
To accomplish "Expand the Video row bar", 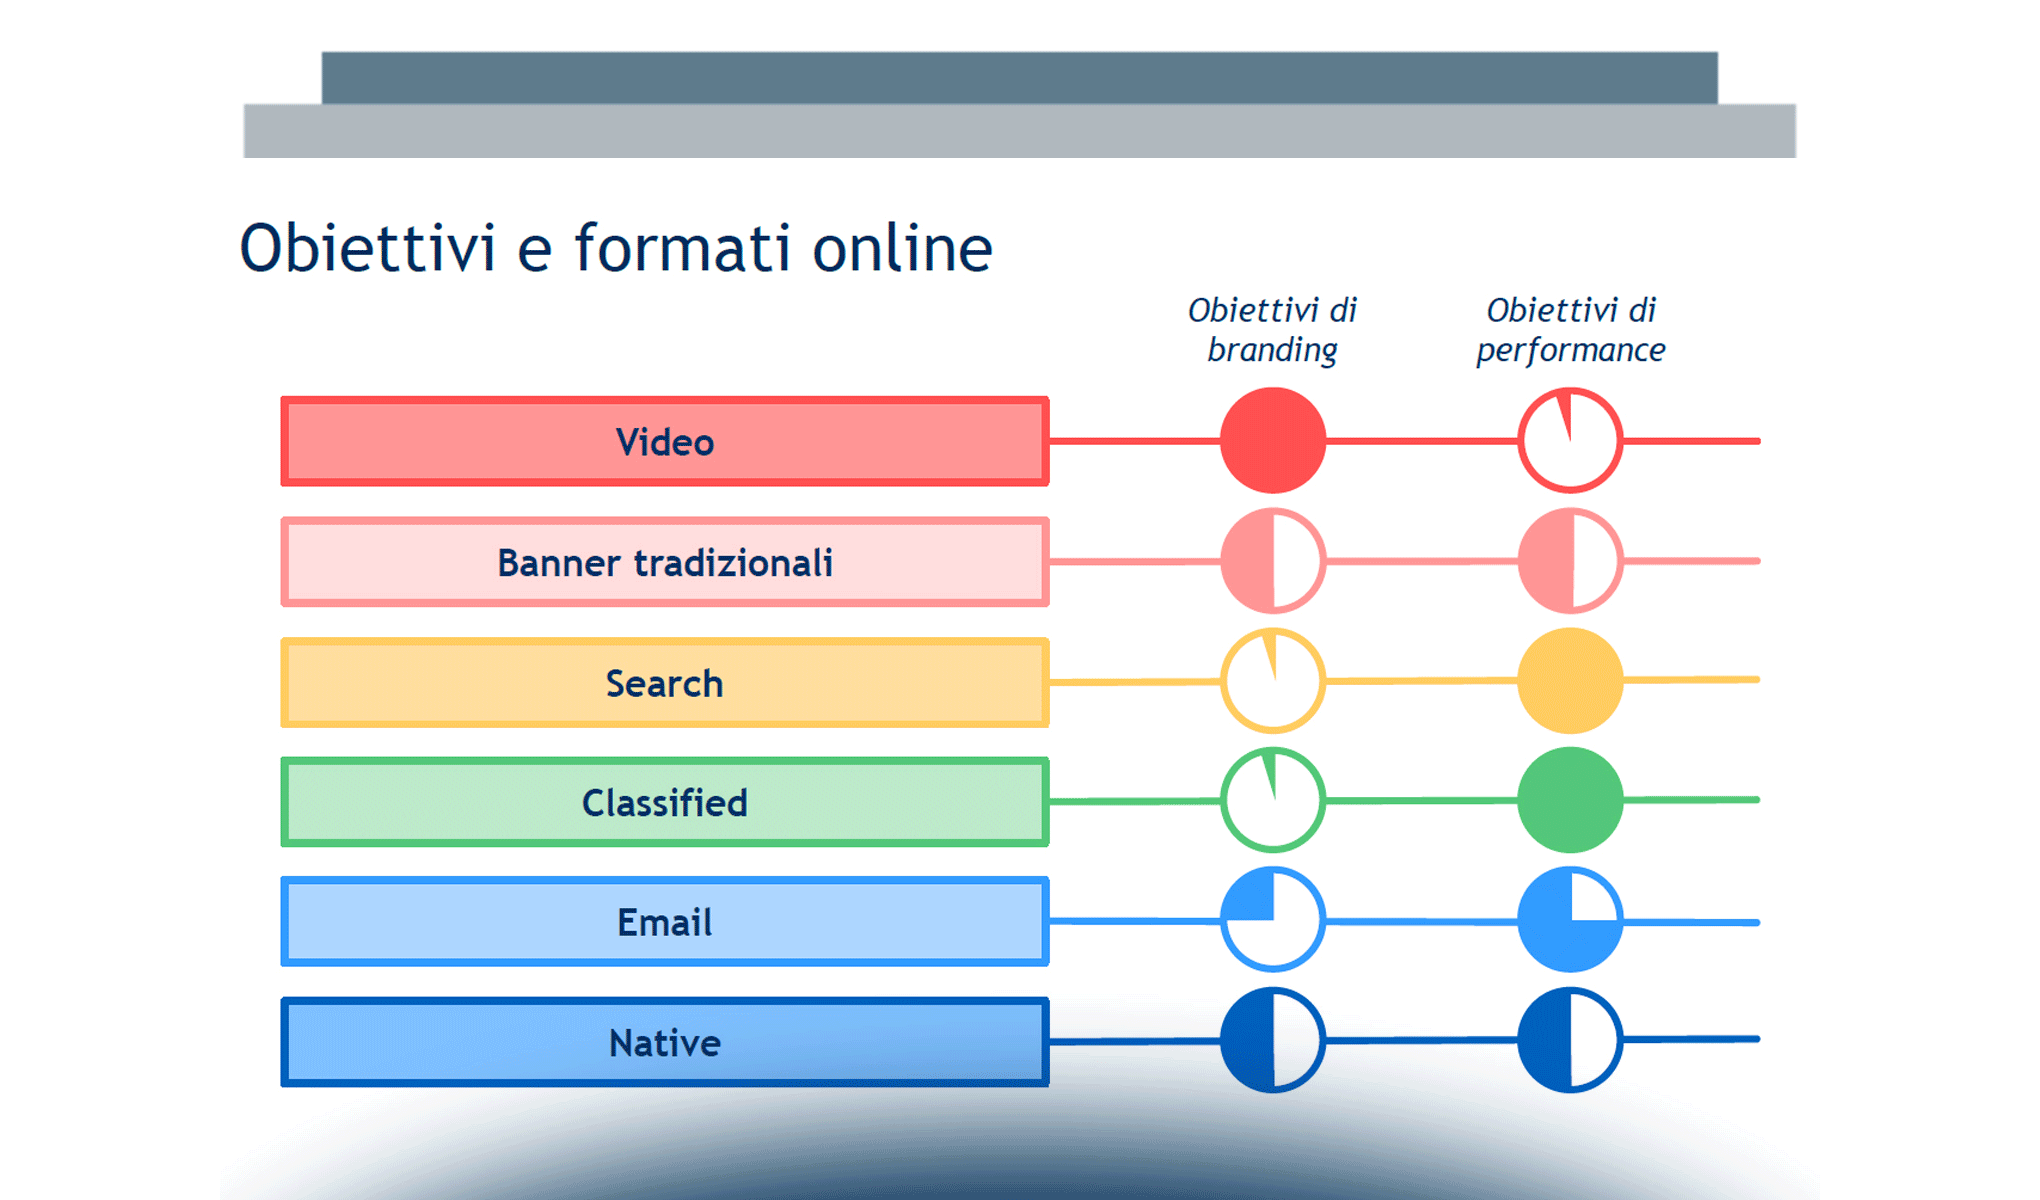I will [664, 440].
